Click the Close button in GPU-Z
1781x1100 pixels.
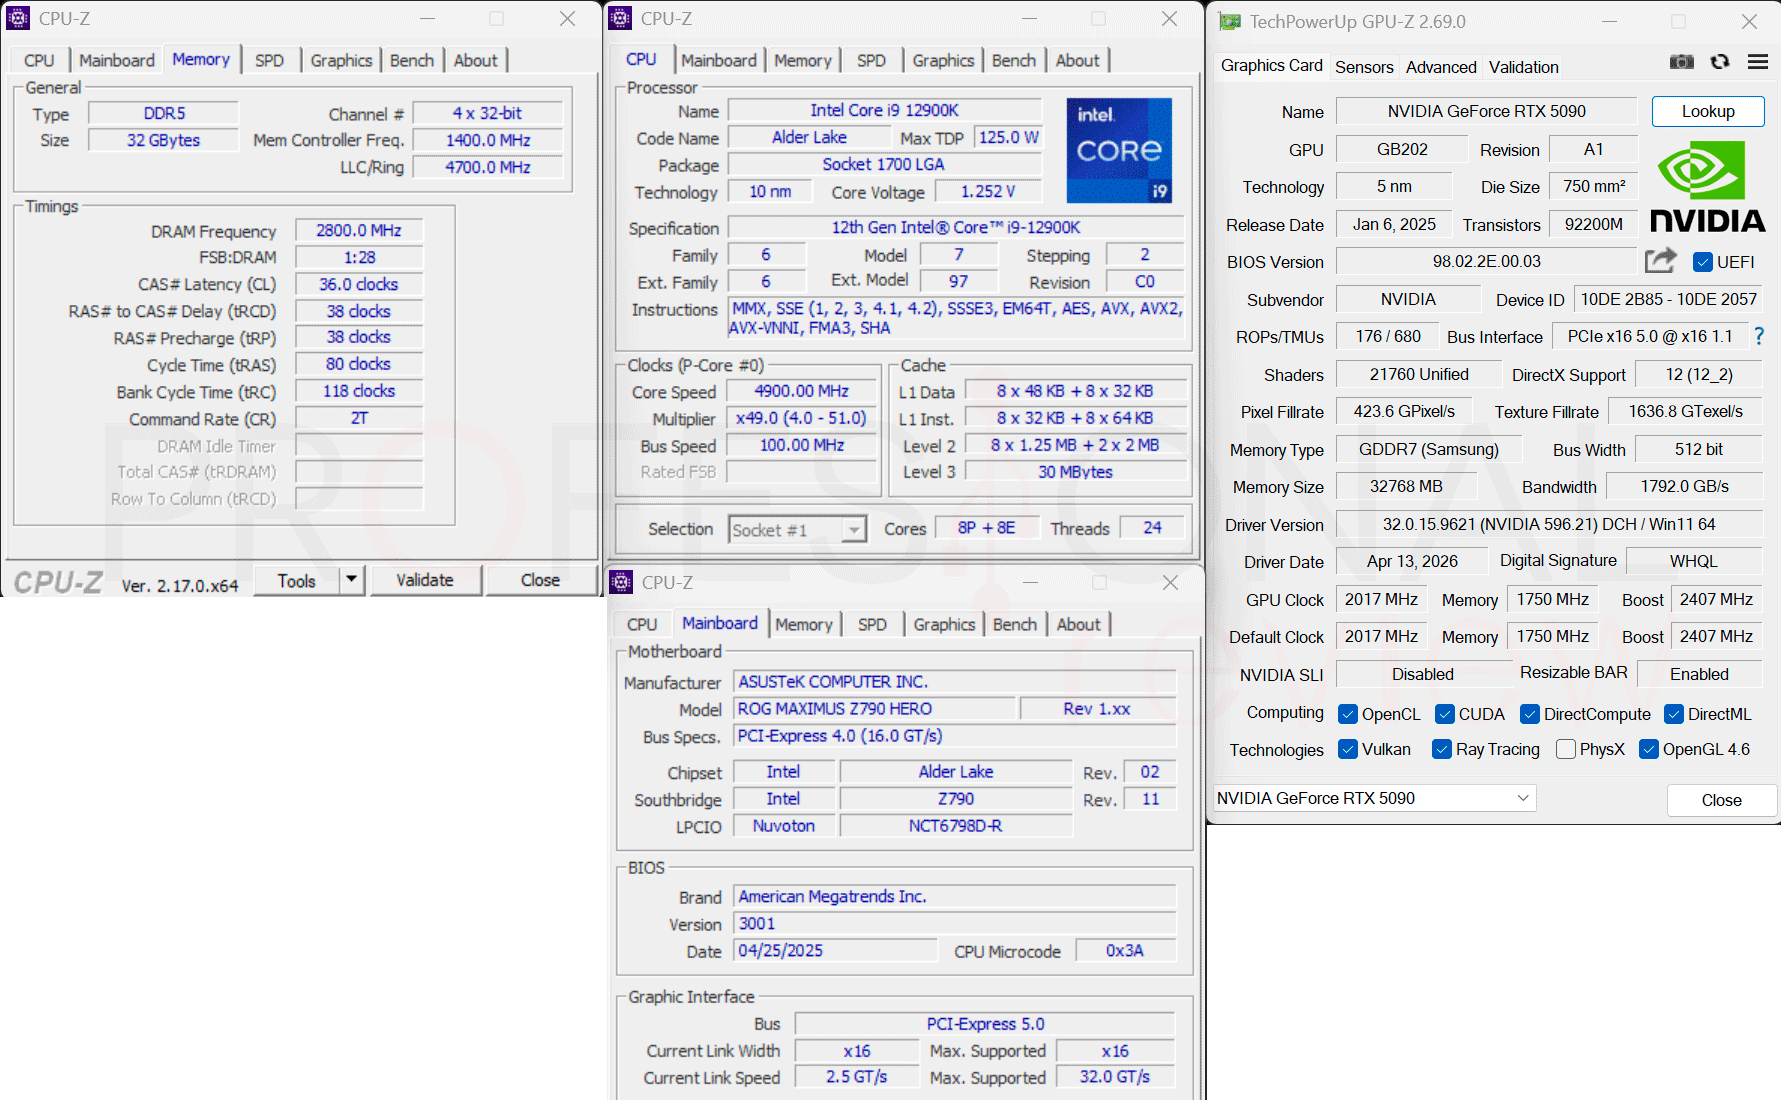click(1721, 800)
